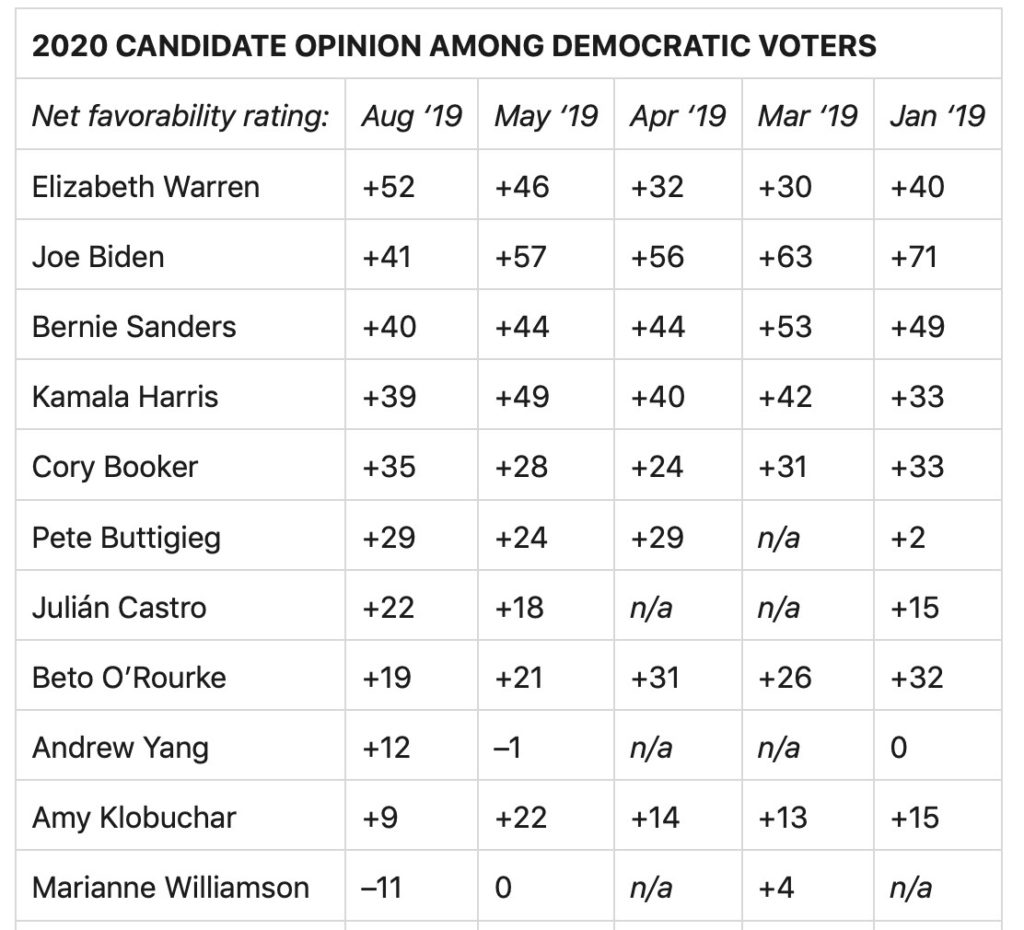Select the 'Net favorability rating:' header cell
The height and width of the screenshot is (930, 1024).
(x=180, y=116)
